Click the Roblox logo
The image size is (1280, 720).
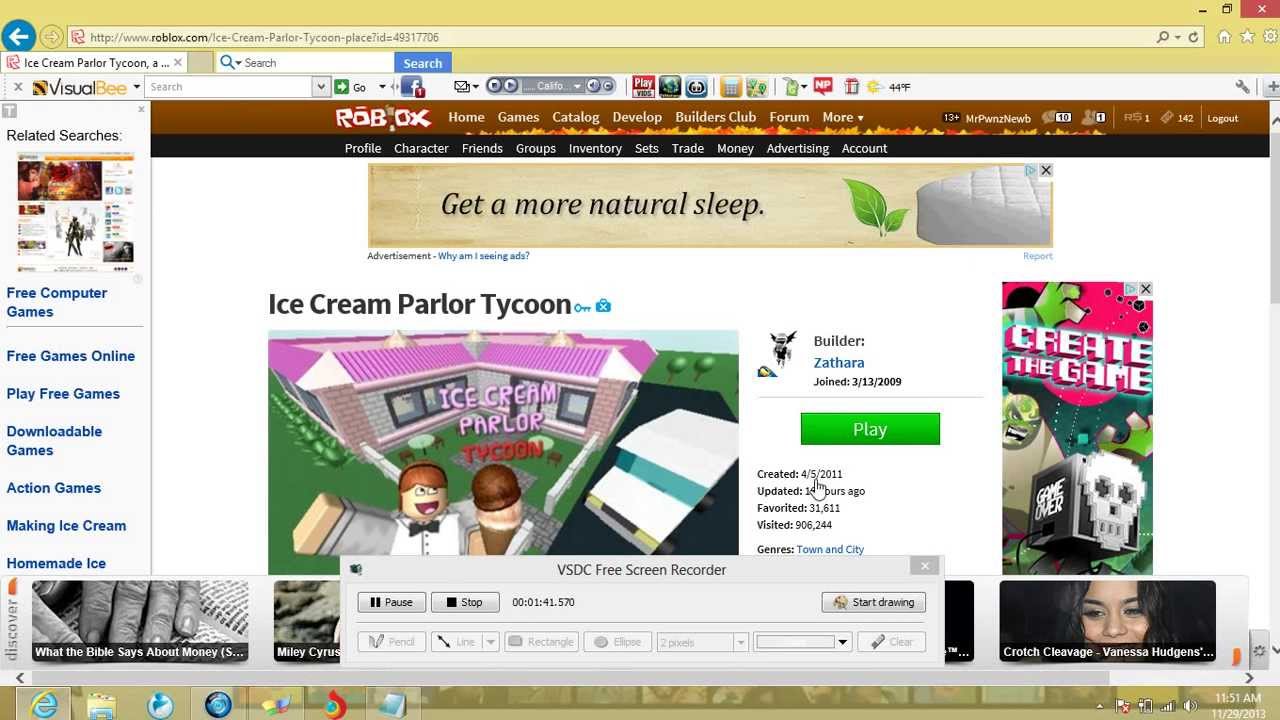click(383, 118)
